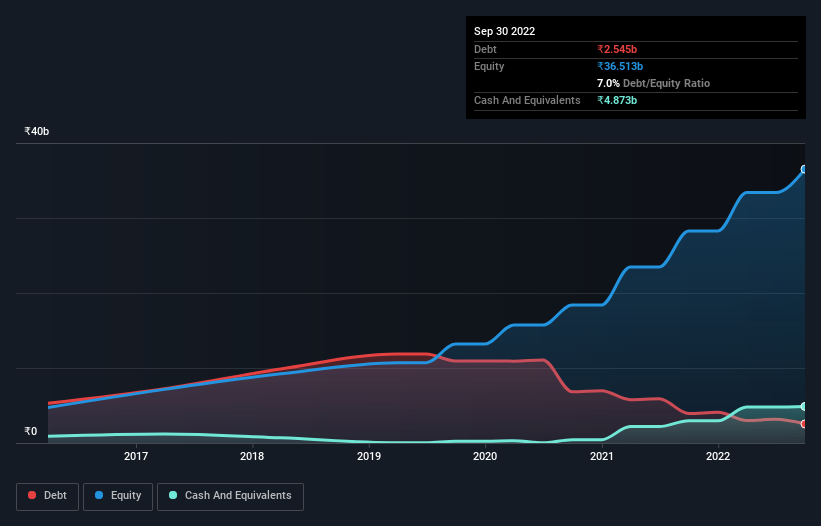Click the teal Cash endpoint marker on chart
Screen dimensions: 821x526
tap(804, 407)
